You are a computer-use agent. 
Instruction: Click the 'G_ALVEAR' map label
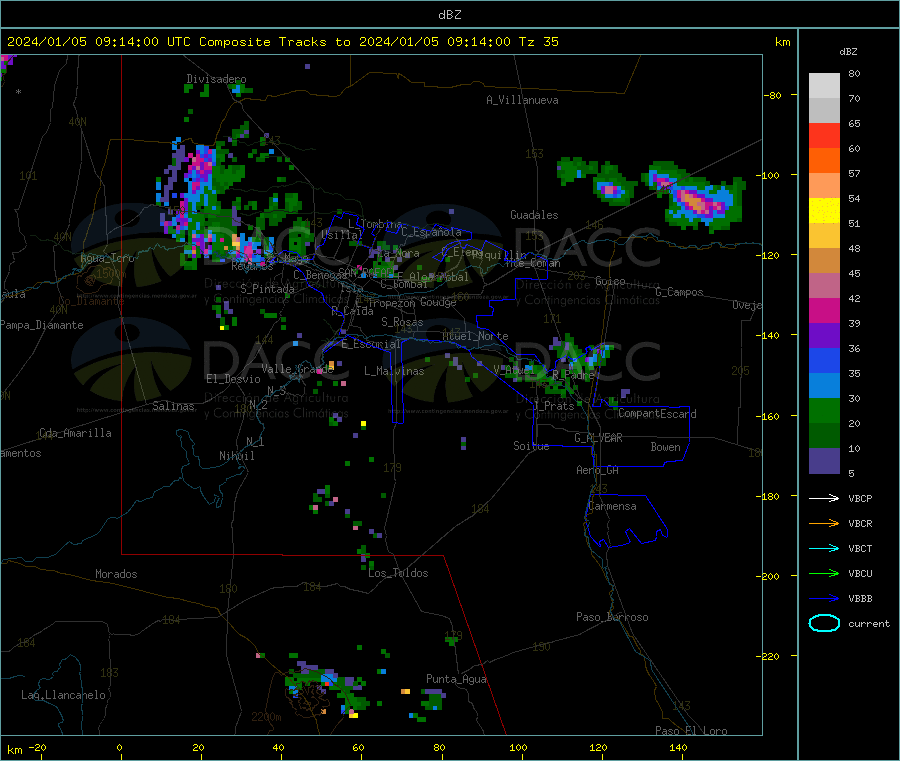coord(598,438)
